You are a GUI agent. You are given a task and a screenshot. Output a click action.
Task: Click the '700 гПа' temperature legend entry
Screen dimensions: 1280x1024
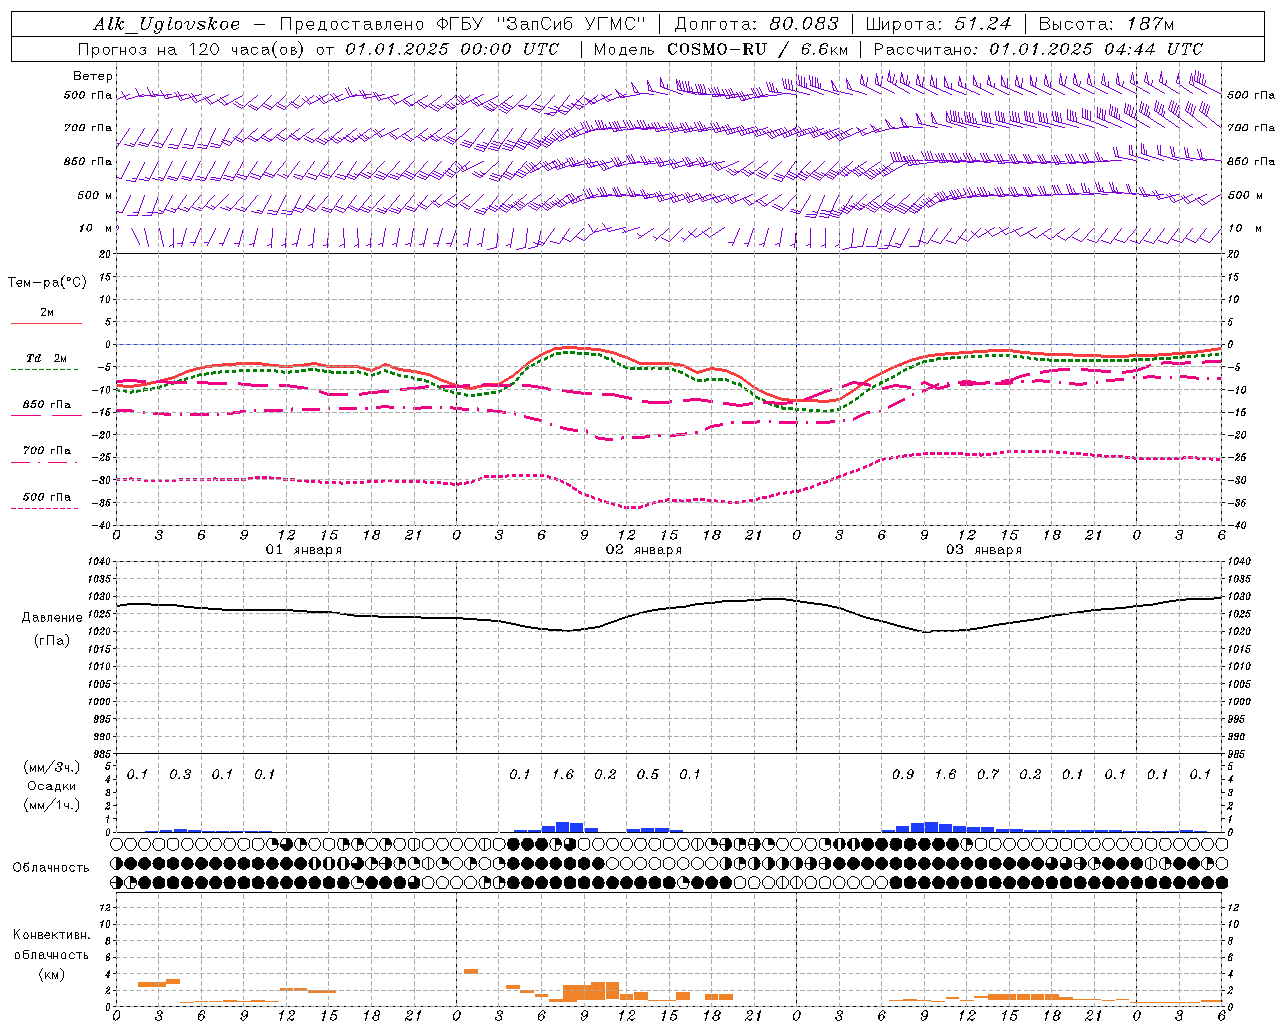pyautogui.click(x=47, y=451)
